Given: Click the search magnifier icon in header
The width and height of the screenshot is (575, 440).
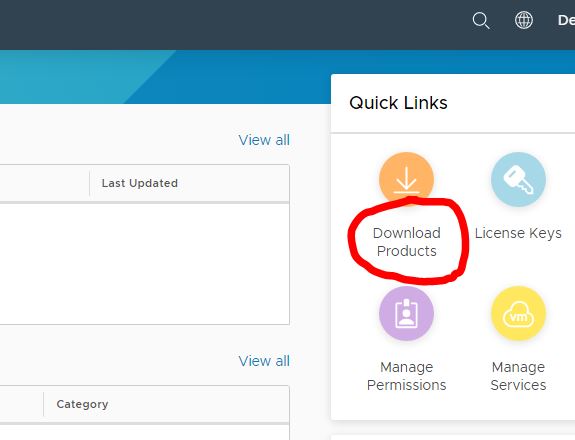Looking at the screenshot, I should coord(481,21).
